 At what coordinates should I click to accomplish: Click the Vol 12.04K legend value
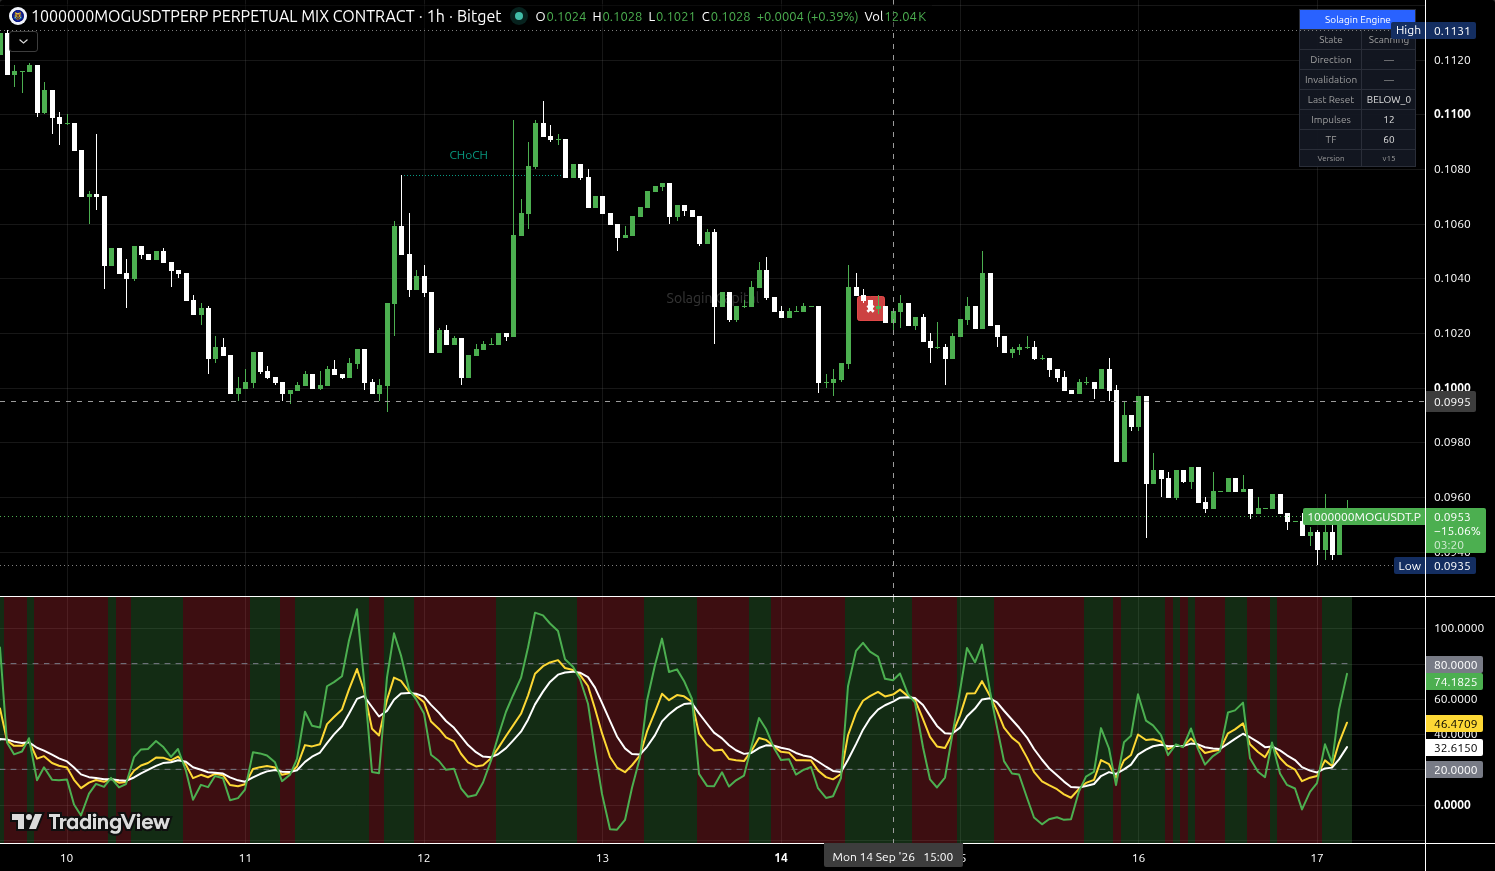[895, 17]
